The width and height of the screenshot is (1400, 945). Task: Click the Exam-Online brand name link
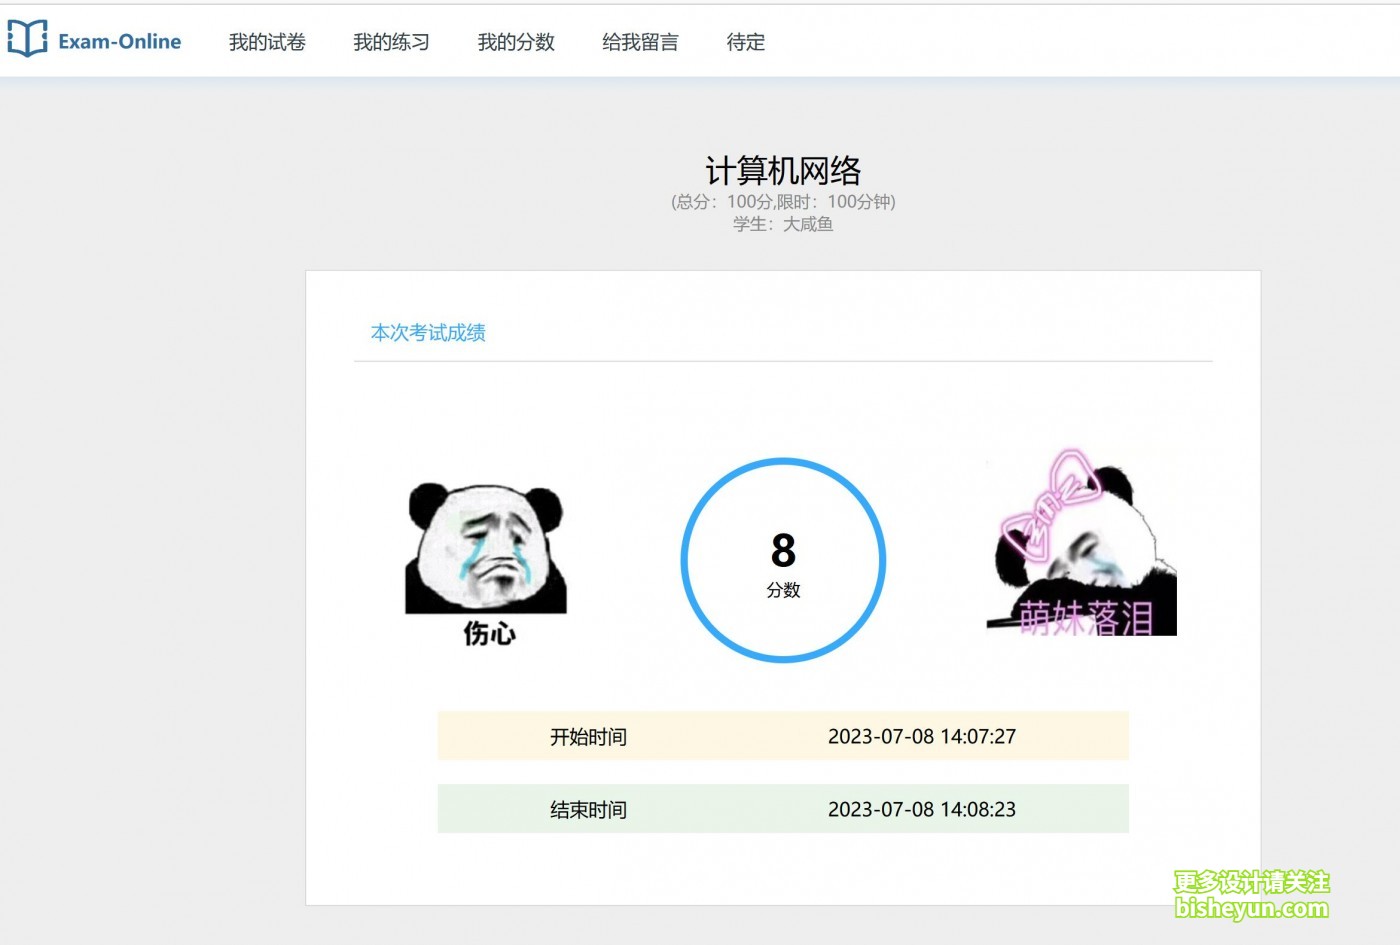(x=120, y=41)
